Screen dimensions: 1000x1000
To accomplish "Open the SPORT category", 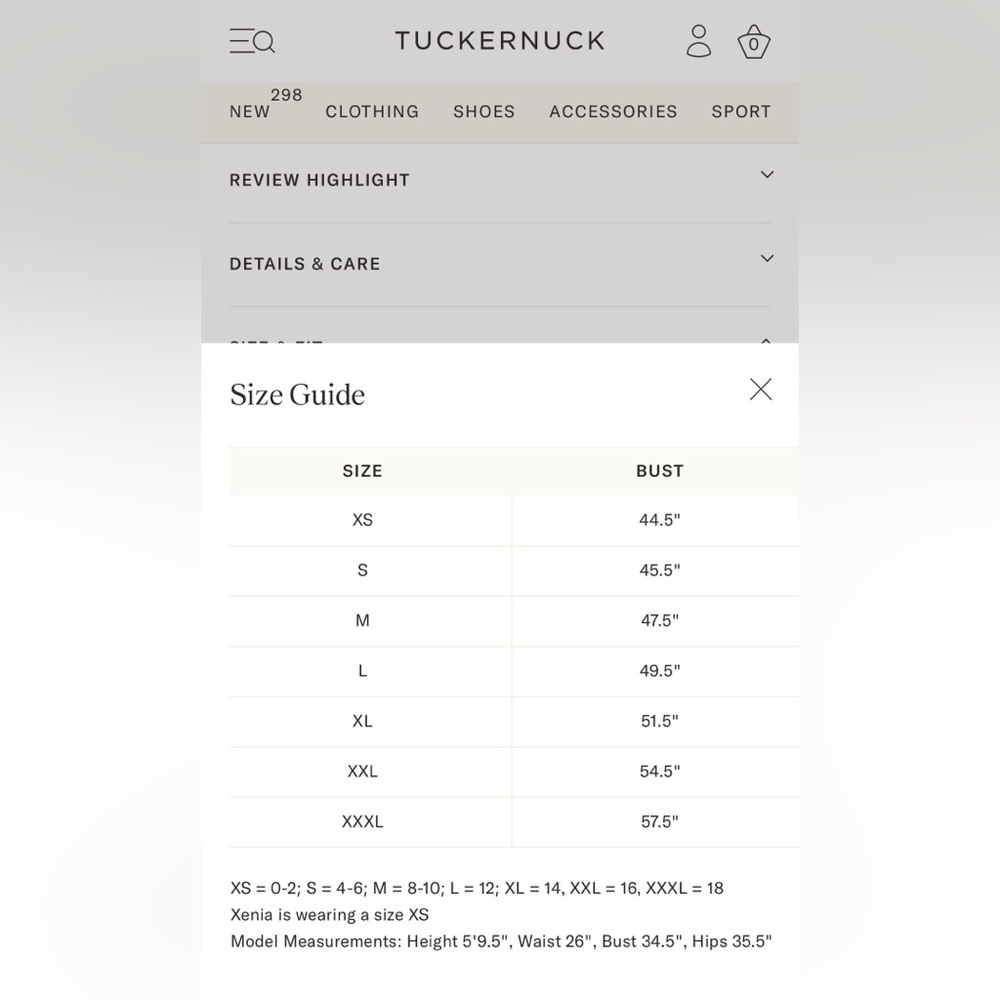I will (x=741, y=112).
